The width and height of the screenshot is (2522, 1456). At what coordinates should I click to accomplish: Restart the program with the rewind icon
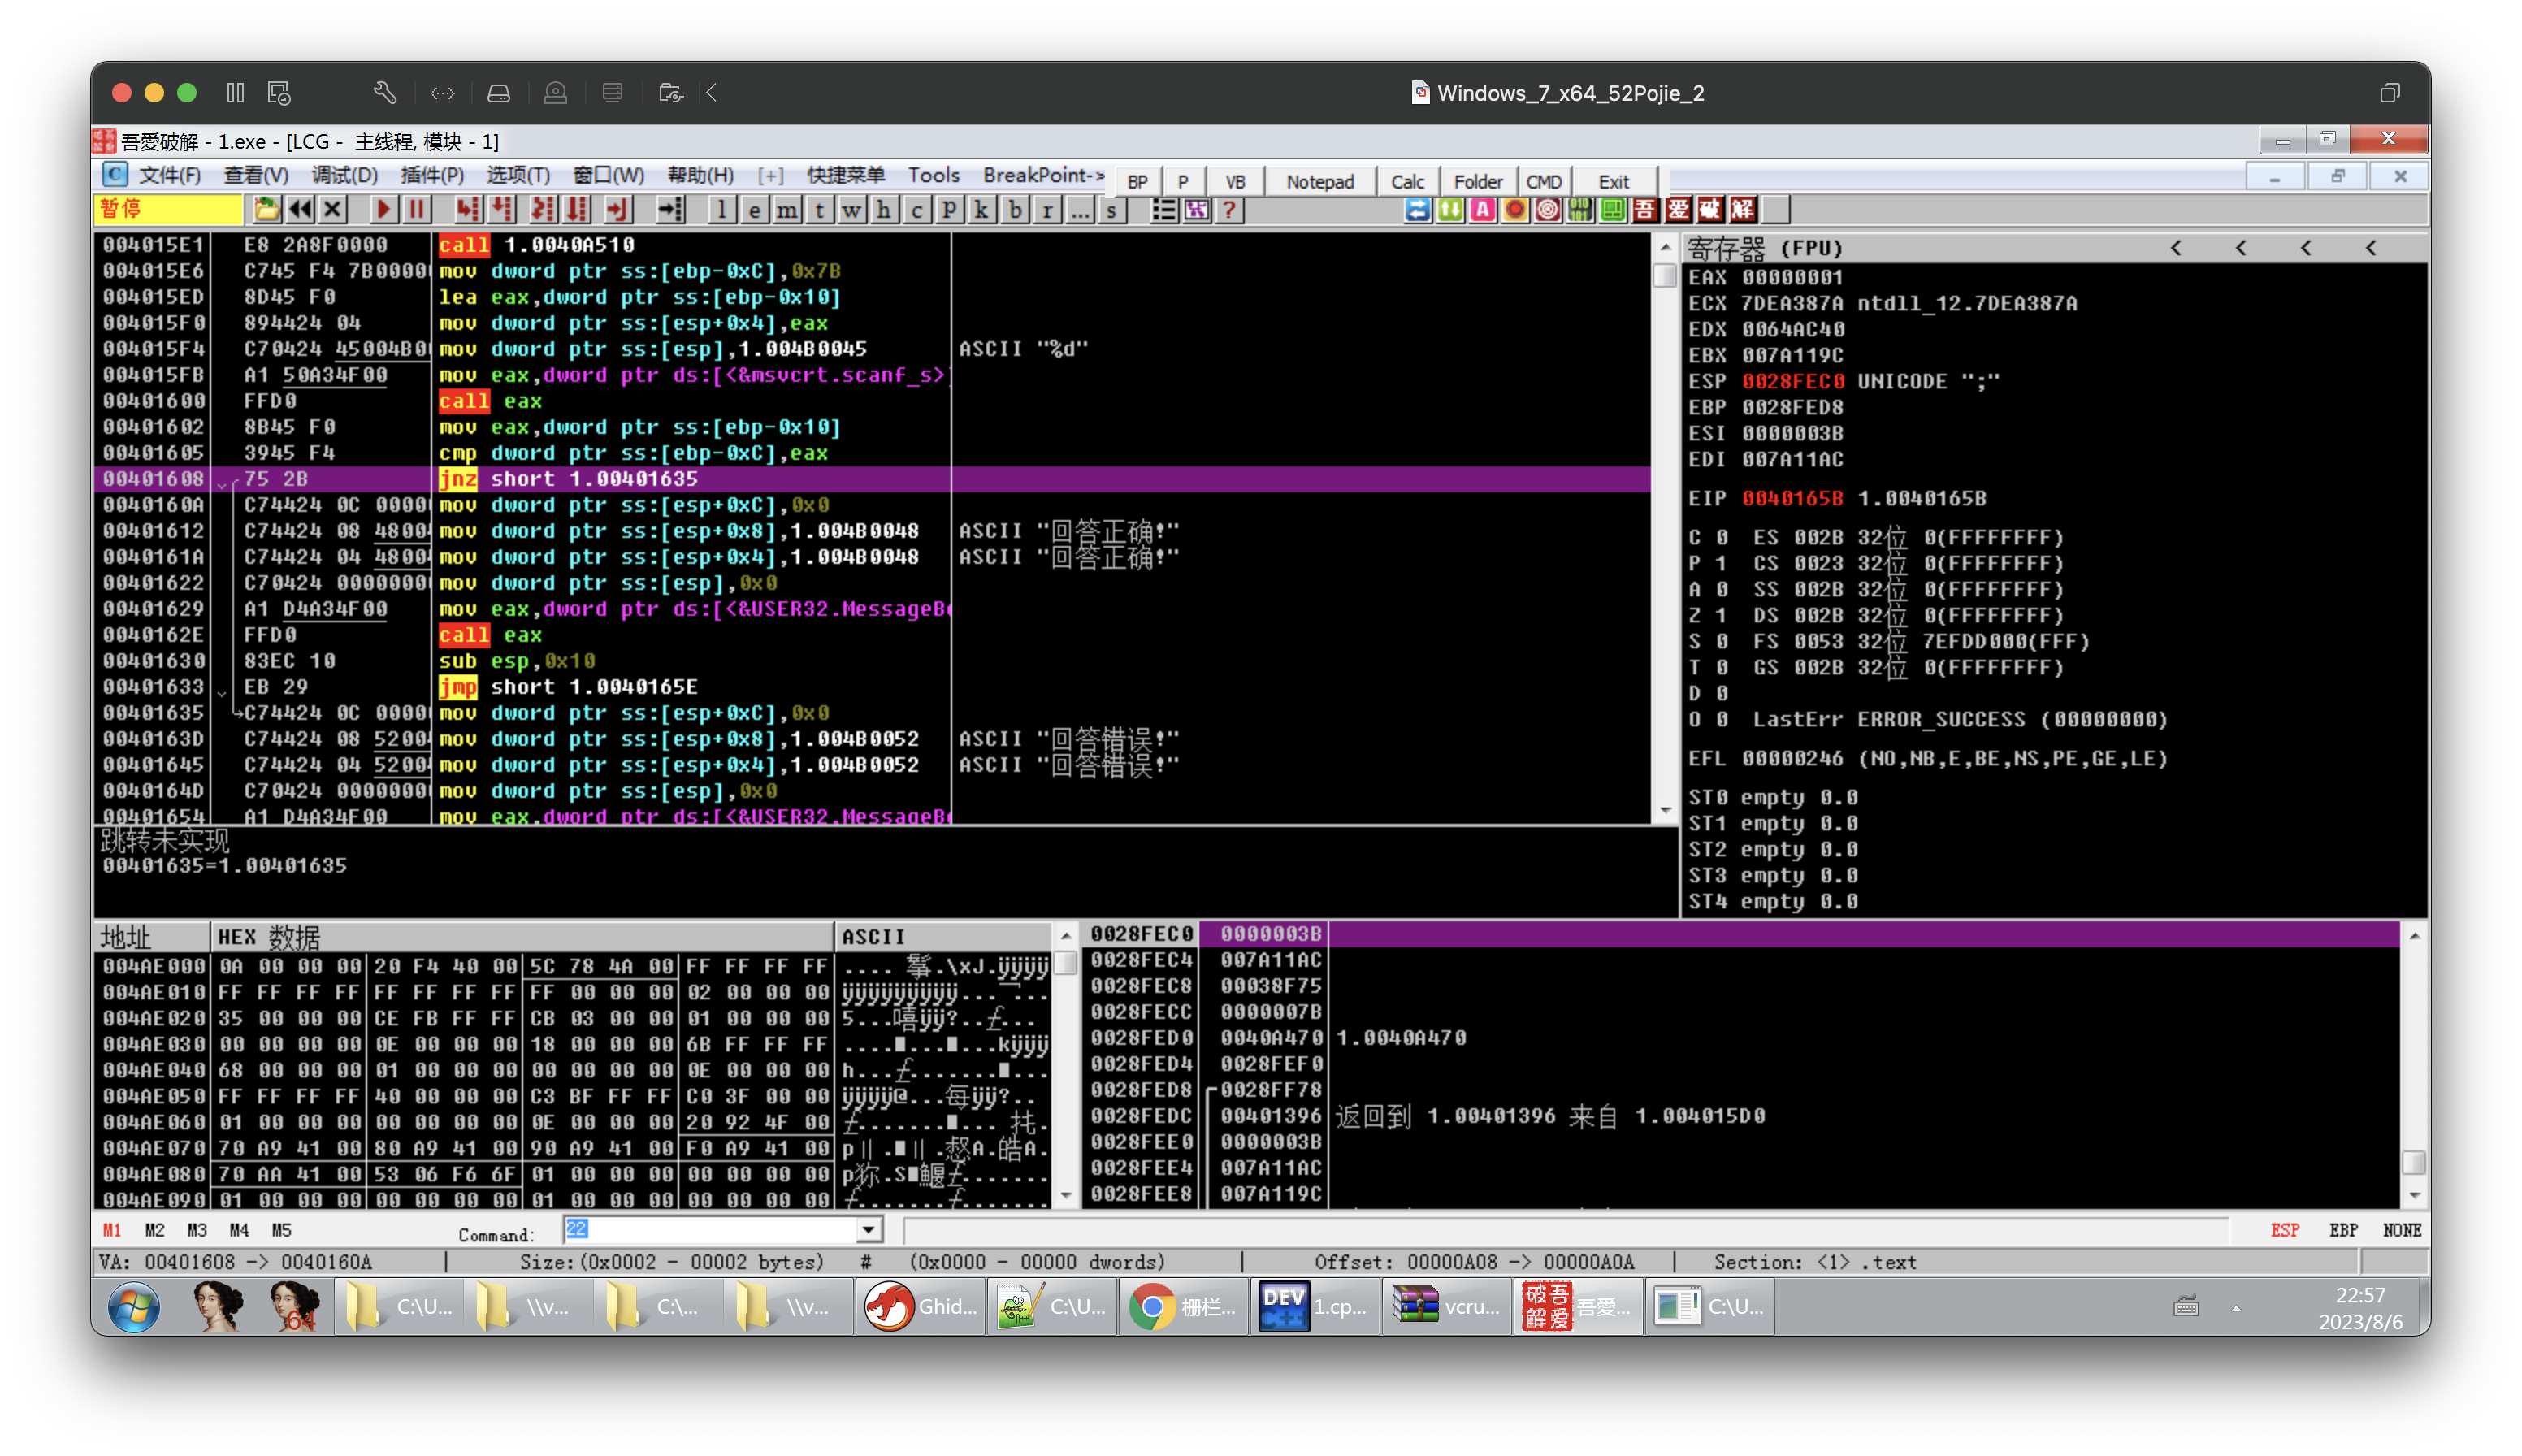click(300, 210)
